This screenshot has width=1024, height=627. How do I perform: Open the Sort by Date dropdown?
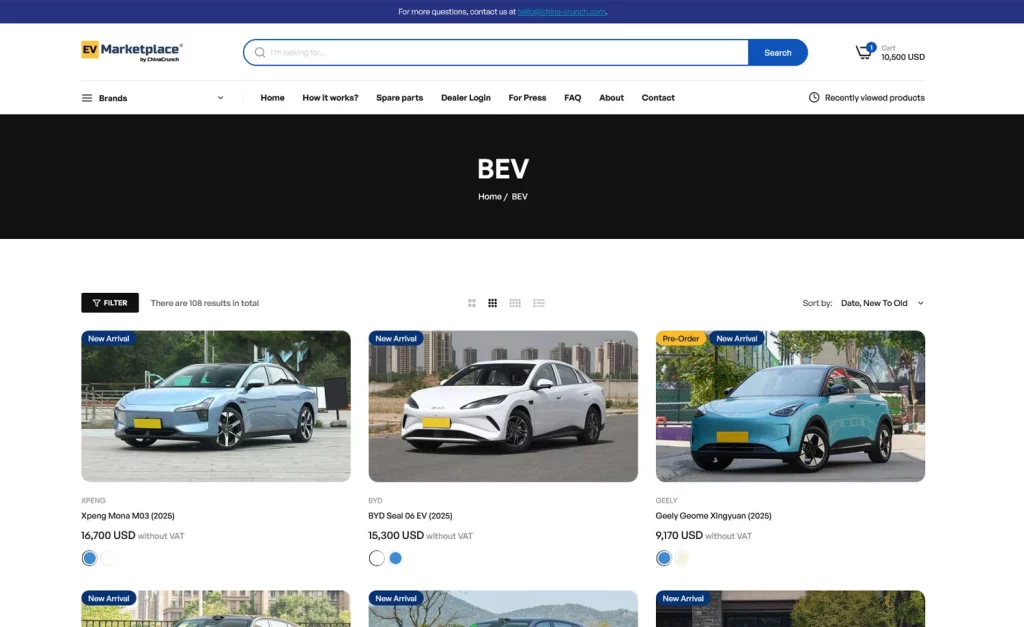click(882, 303)
